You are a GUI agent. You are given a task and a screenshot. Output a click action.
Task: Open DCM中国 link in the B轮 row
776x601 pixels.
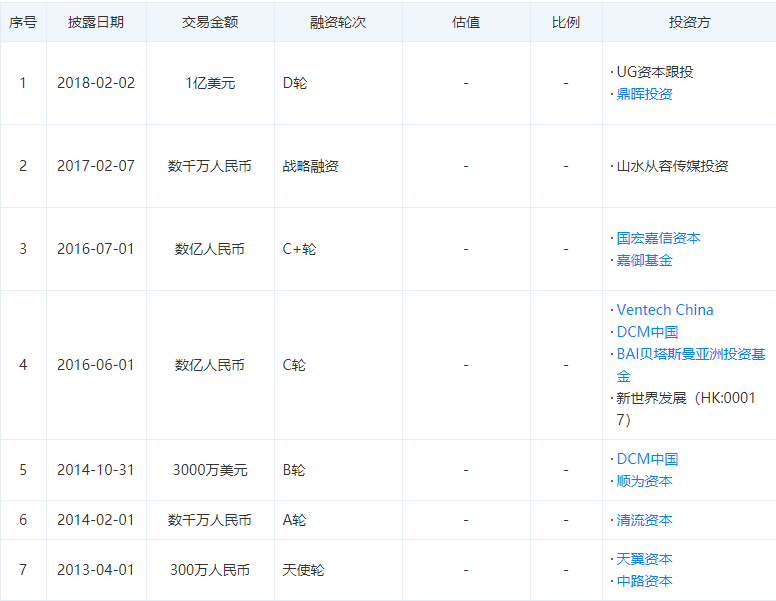[x=647, y=459]
